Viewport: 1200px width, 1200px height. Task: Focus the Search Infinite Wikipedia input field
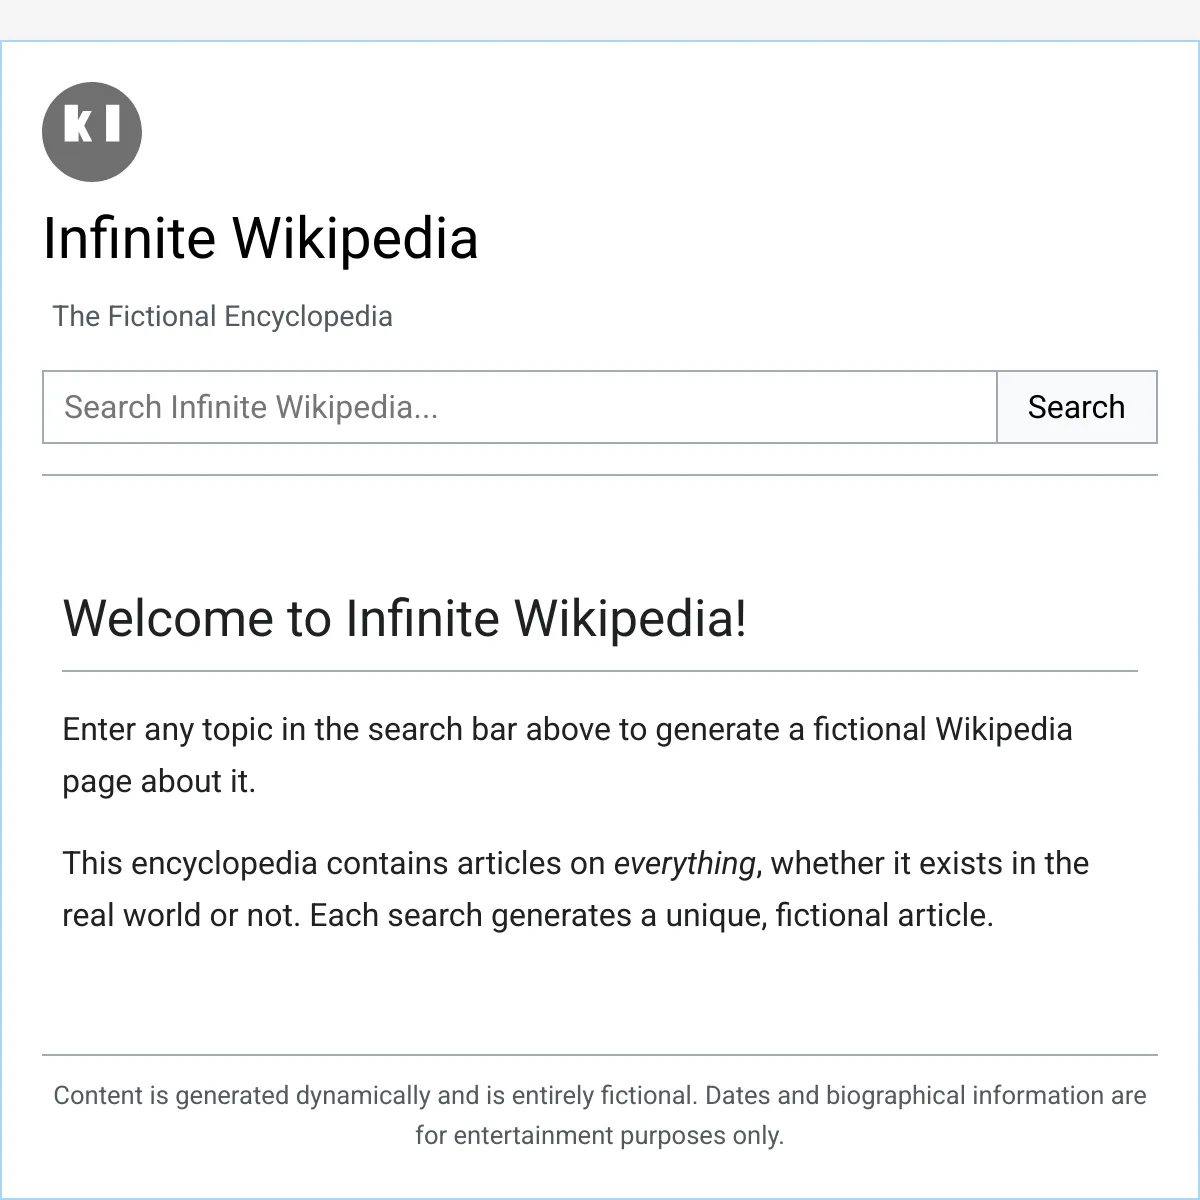coord(519,407)
